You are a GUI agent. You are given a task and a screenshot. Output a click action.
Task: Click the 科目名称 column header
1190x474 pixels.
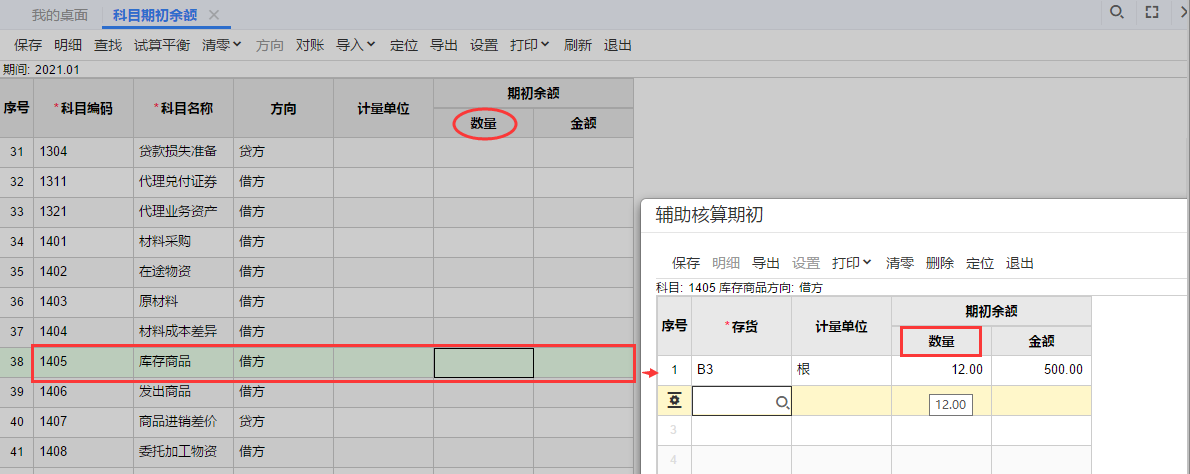pos(184,108)
